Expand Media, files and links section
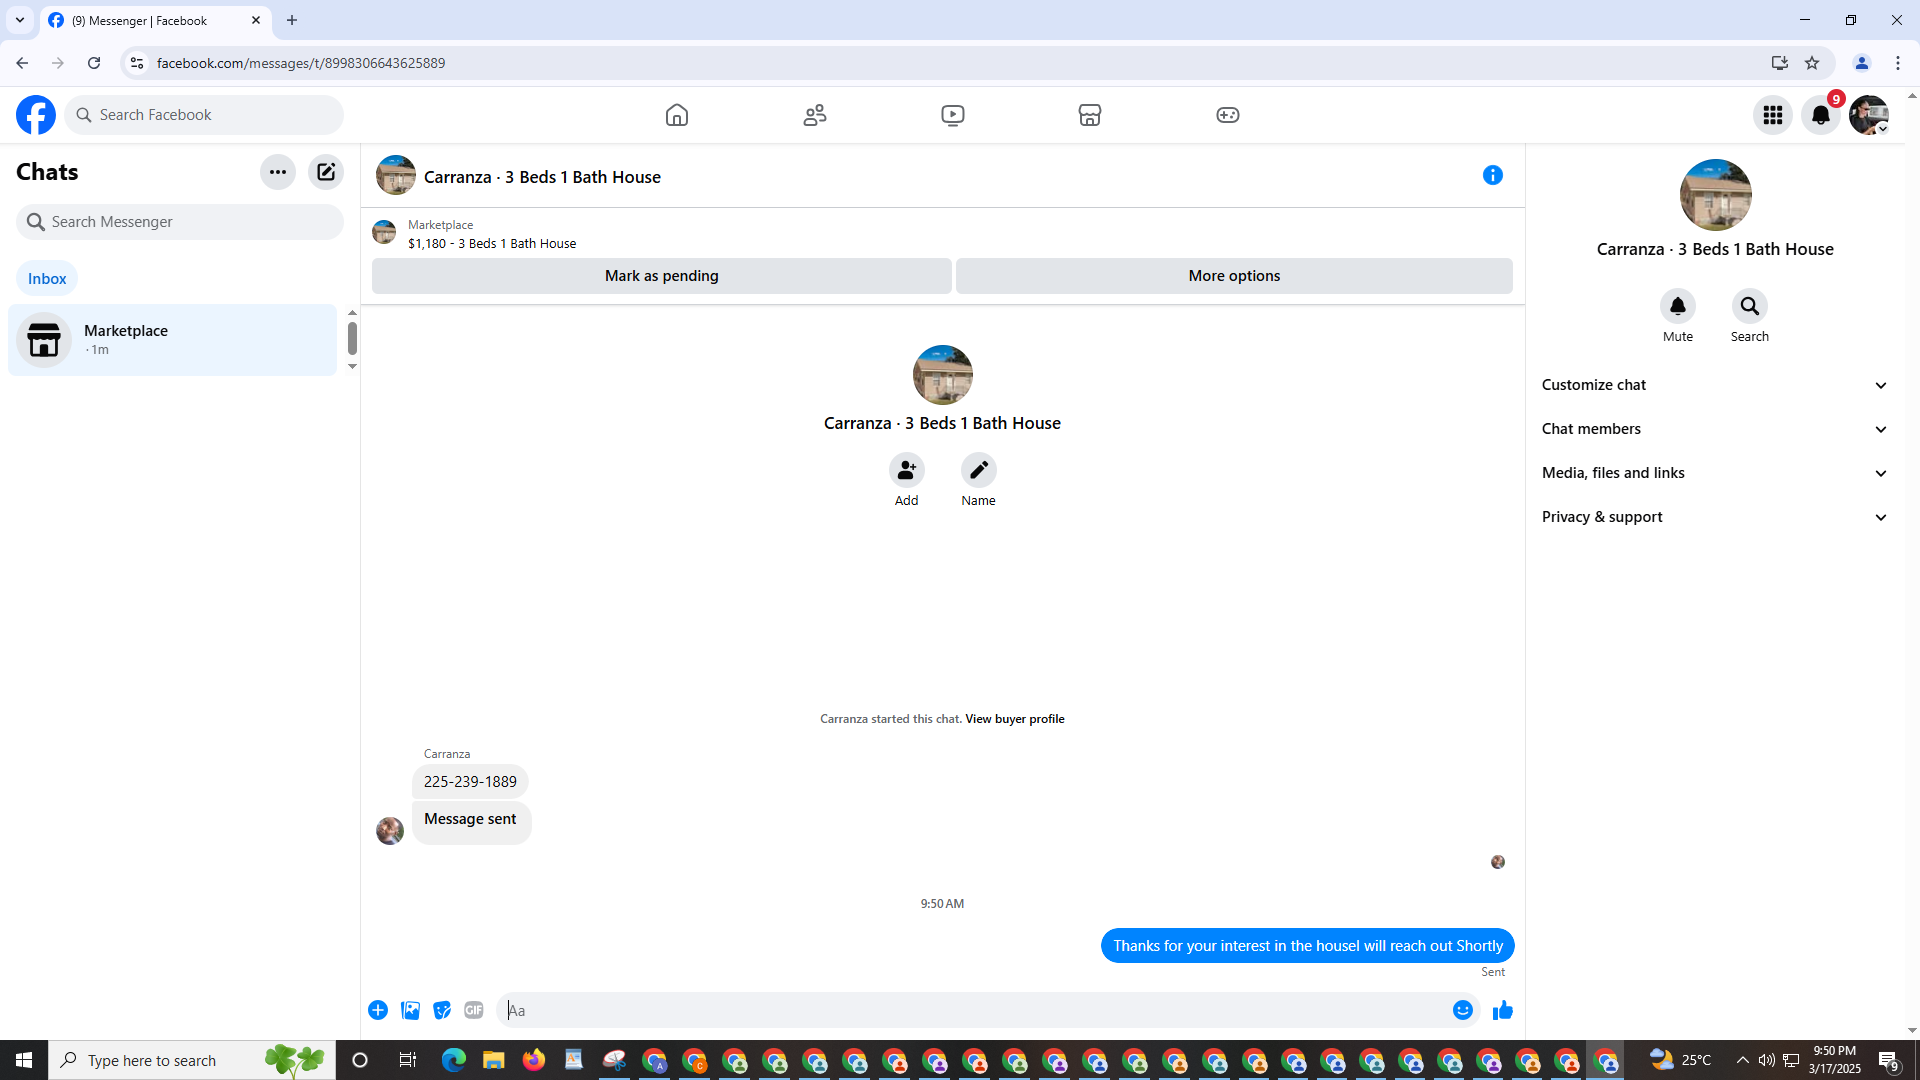This screenshot has width=1920, height=1080. coord(1715,473)
